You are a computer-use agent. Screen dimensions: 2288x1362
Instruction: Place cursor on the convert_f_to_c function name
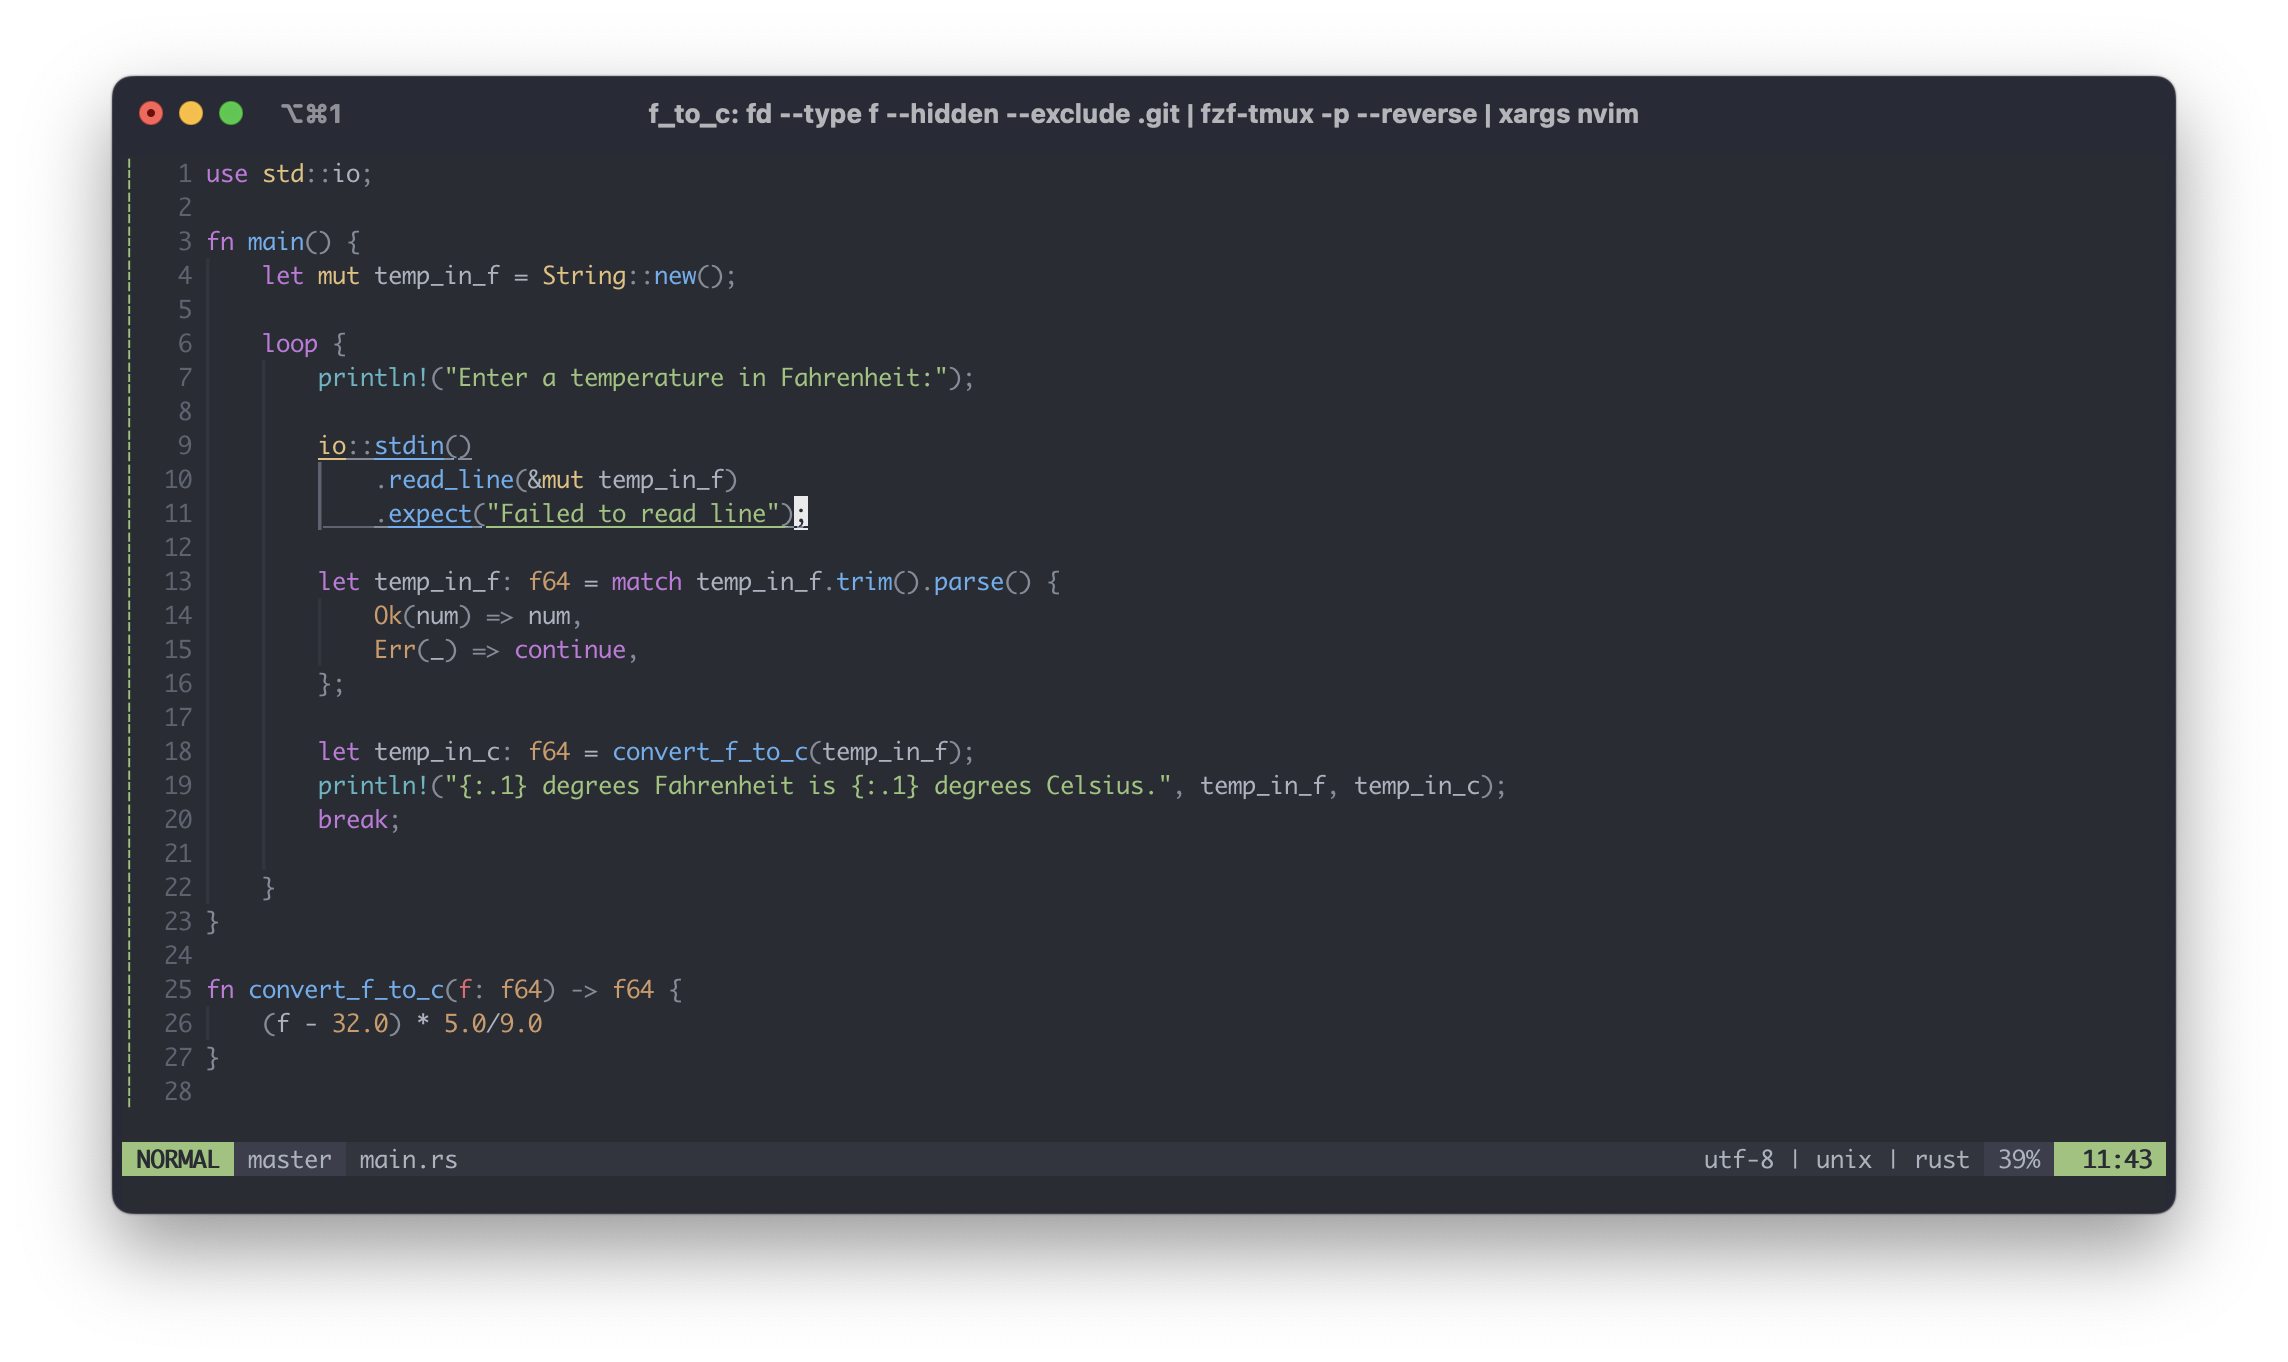[345, 989]
